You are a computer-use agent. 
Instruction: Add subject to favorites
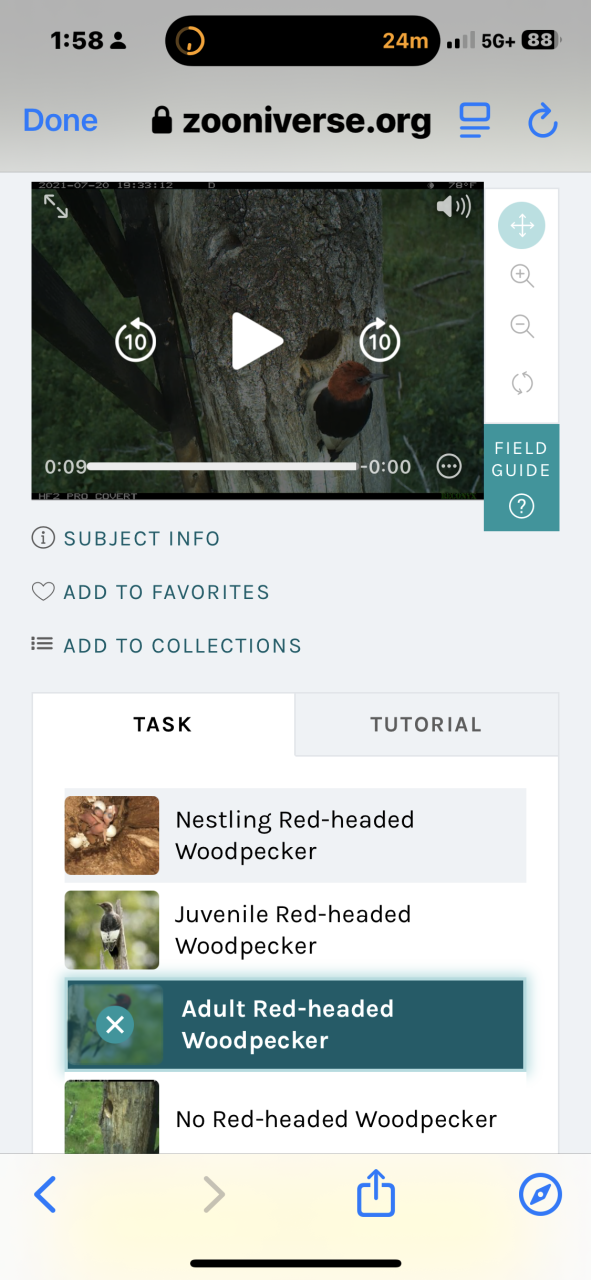151,592
